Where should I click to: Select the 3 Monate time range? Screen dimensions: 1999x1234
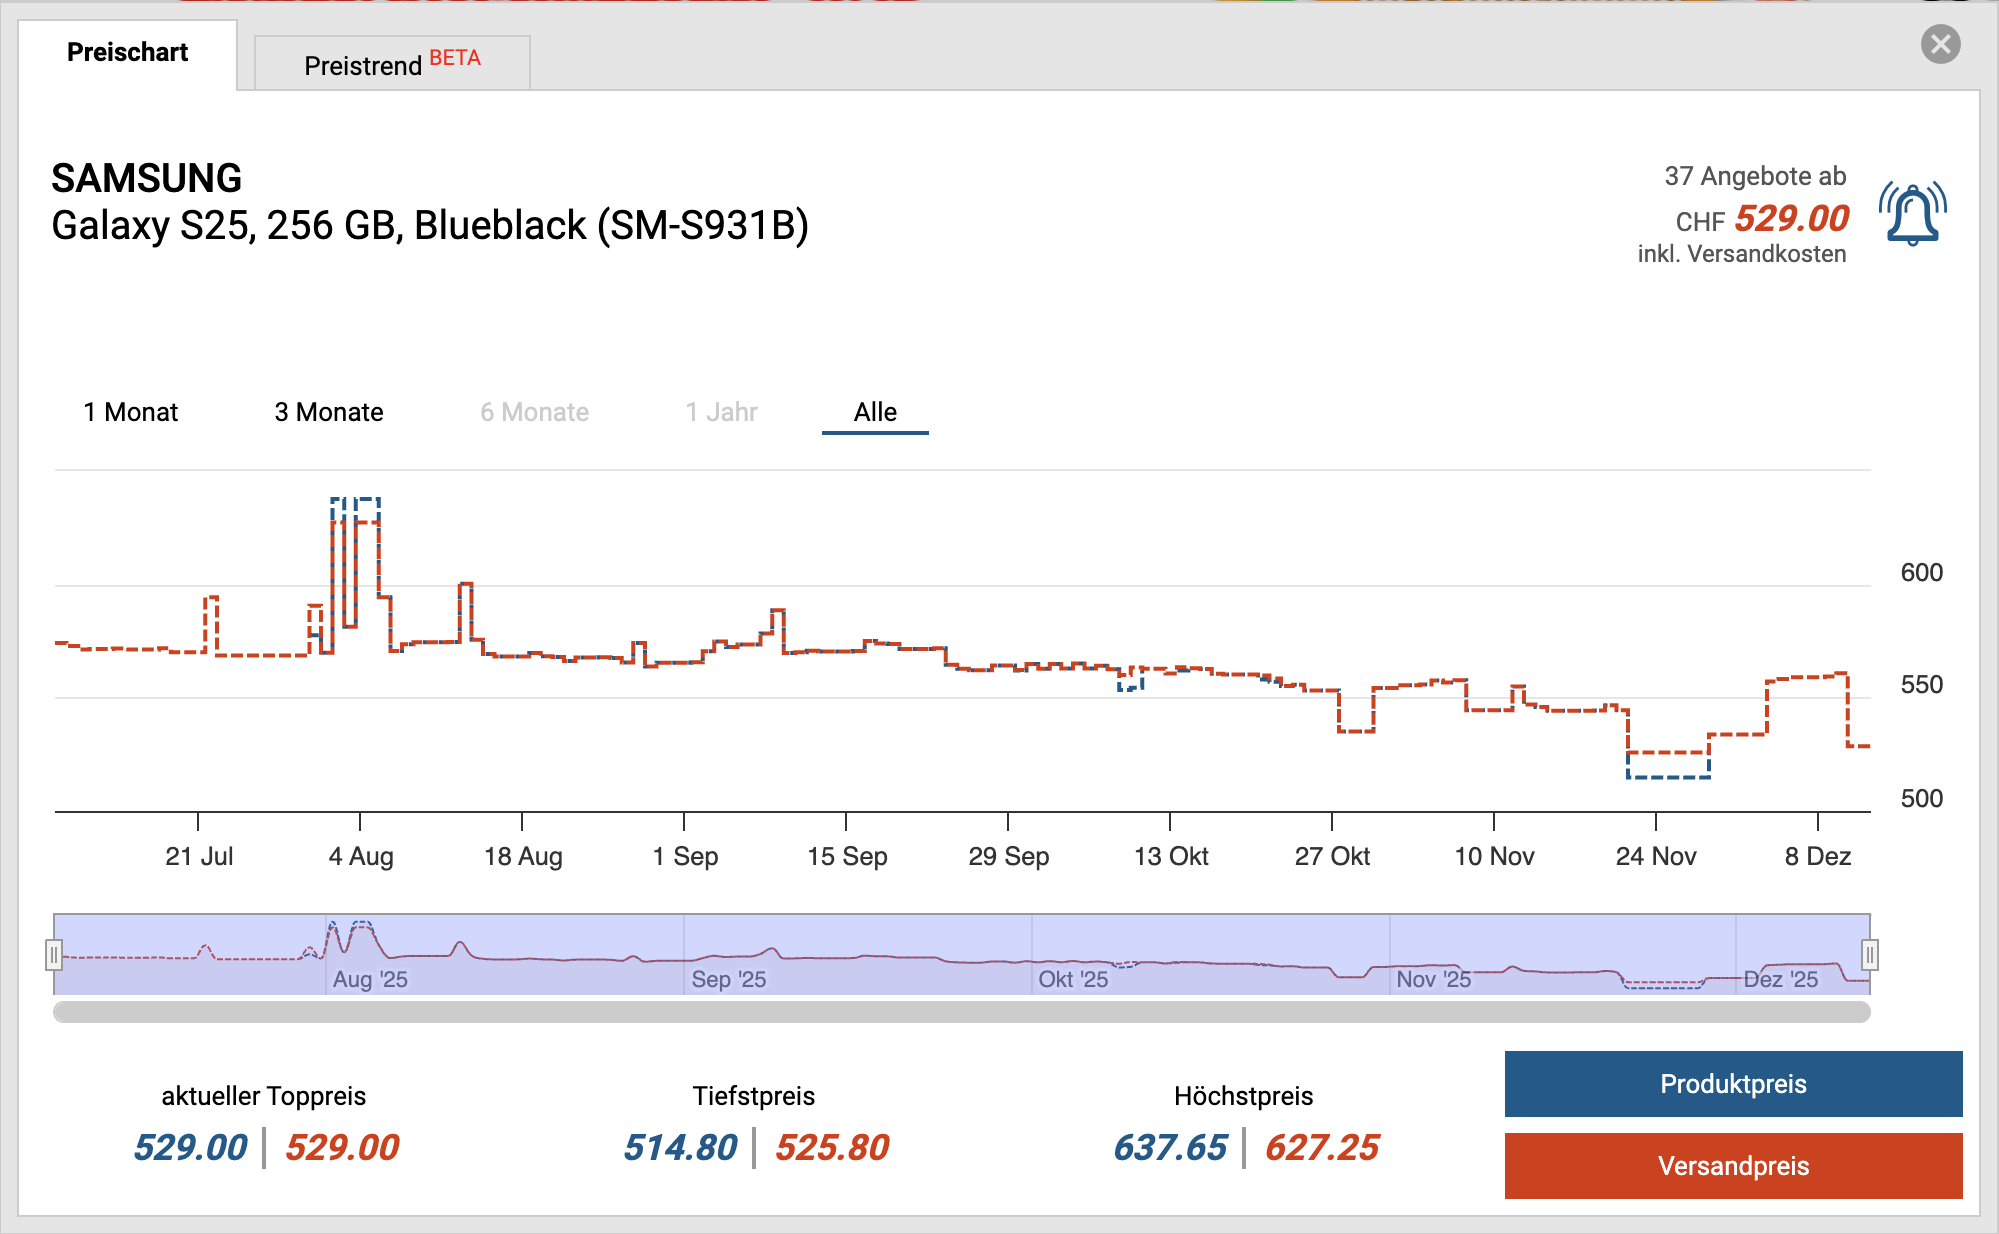pos(329,412)
